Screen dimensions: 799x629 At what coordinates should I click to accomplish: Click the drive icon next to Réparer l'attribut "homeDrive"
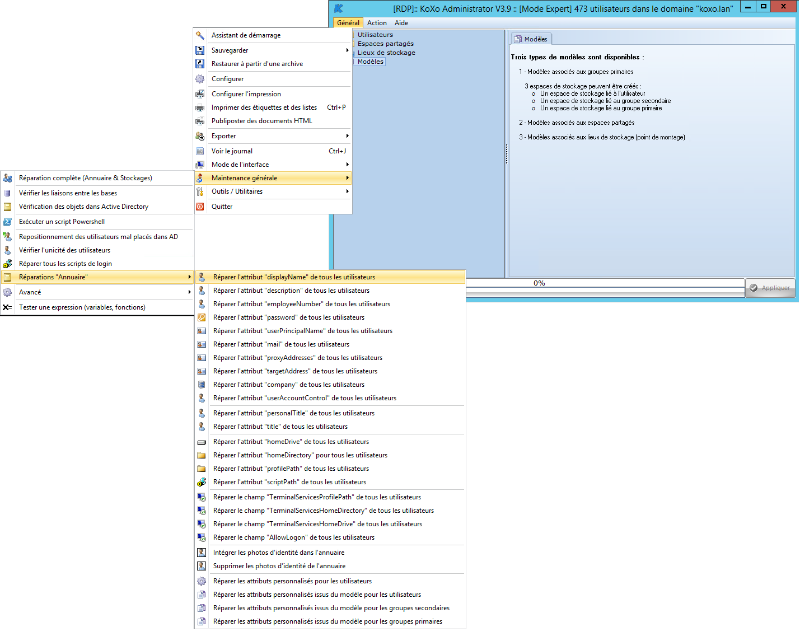[202, 442]
